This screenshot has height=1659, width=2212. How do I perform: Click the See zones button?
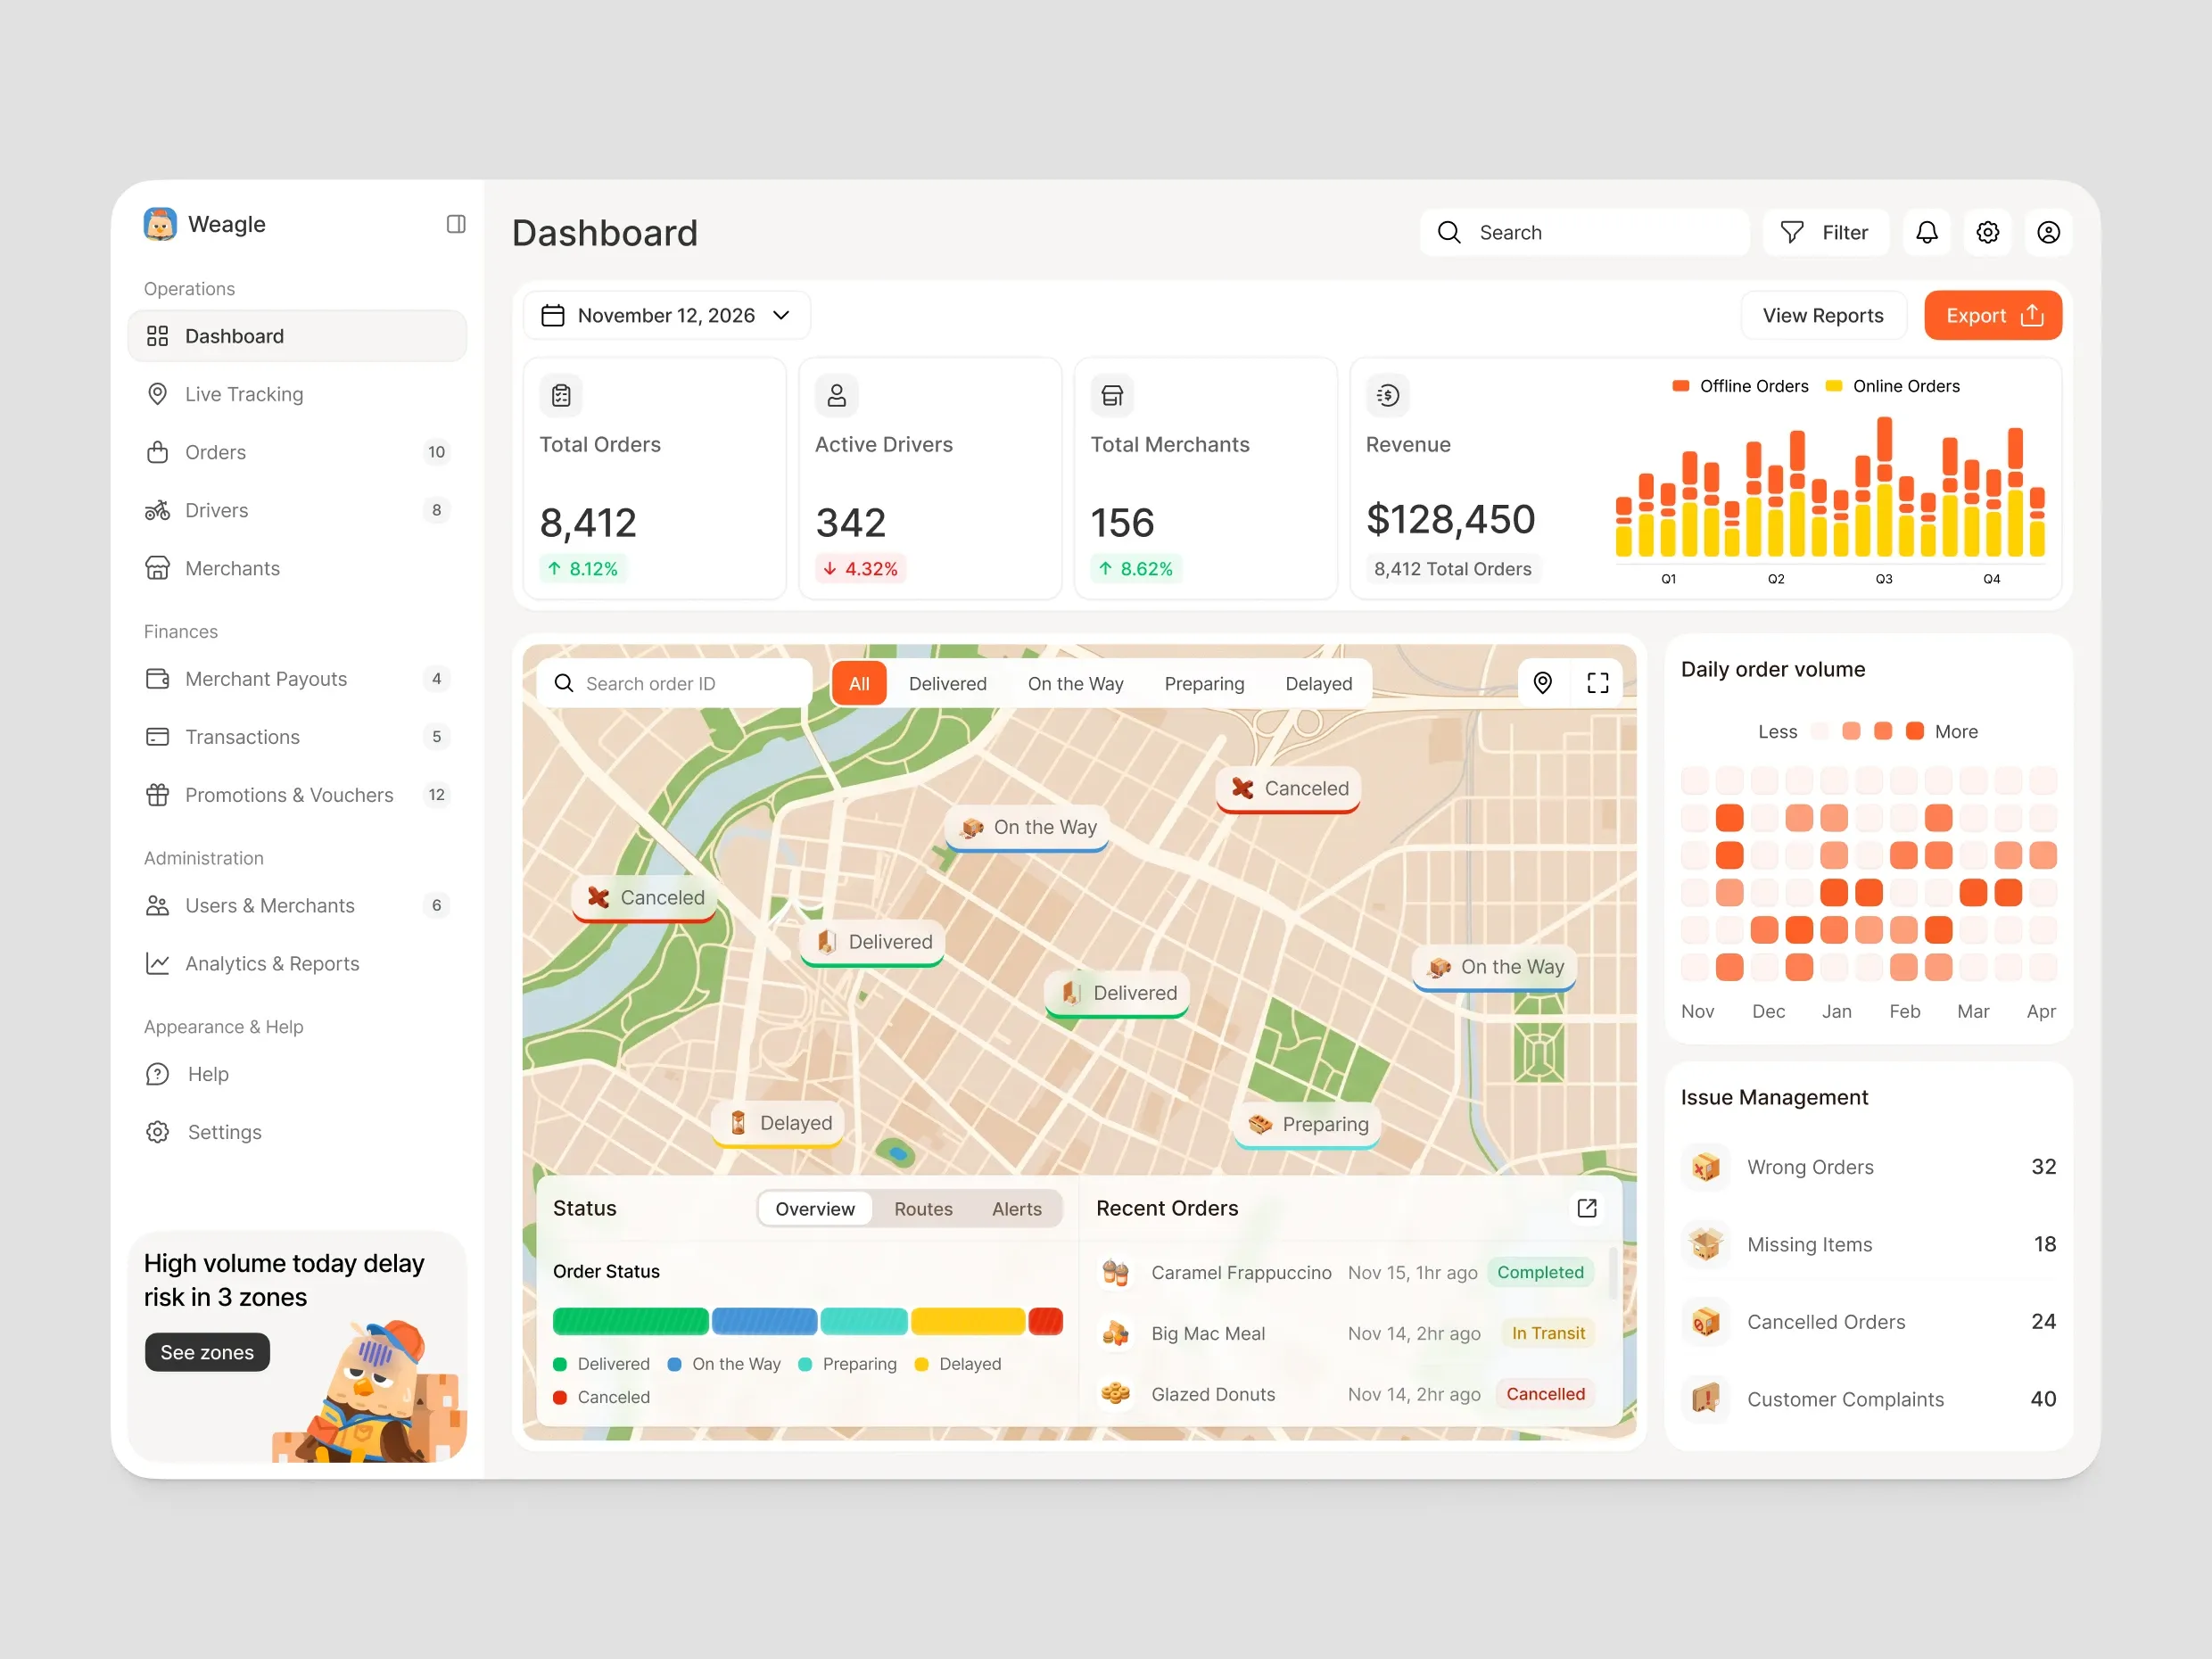click(x=207, y=1352)
